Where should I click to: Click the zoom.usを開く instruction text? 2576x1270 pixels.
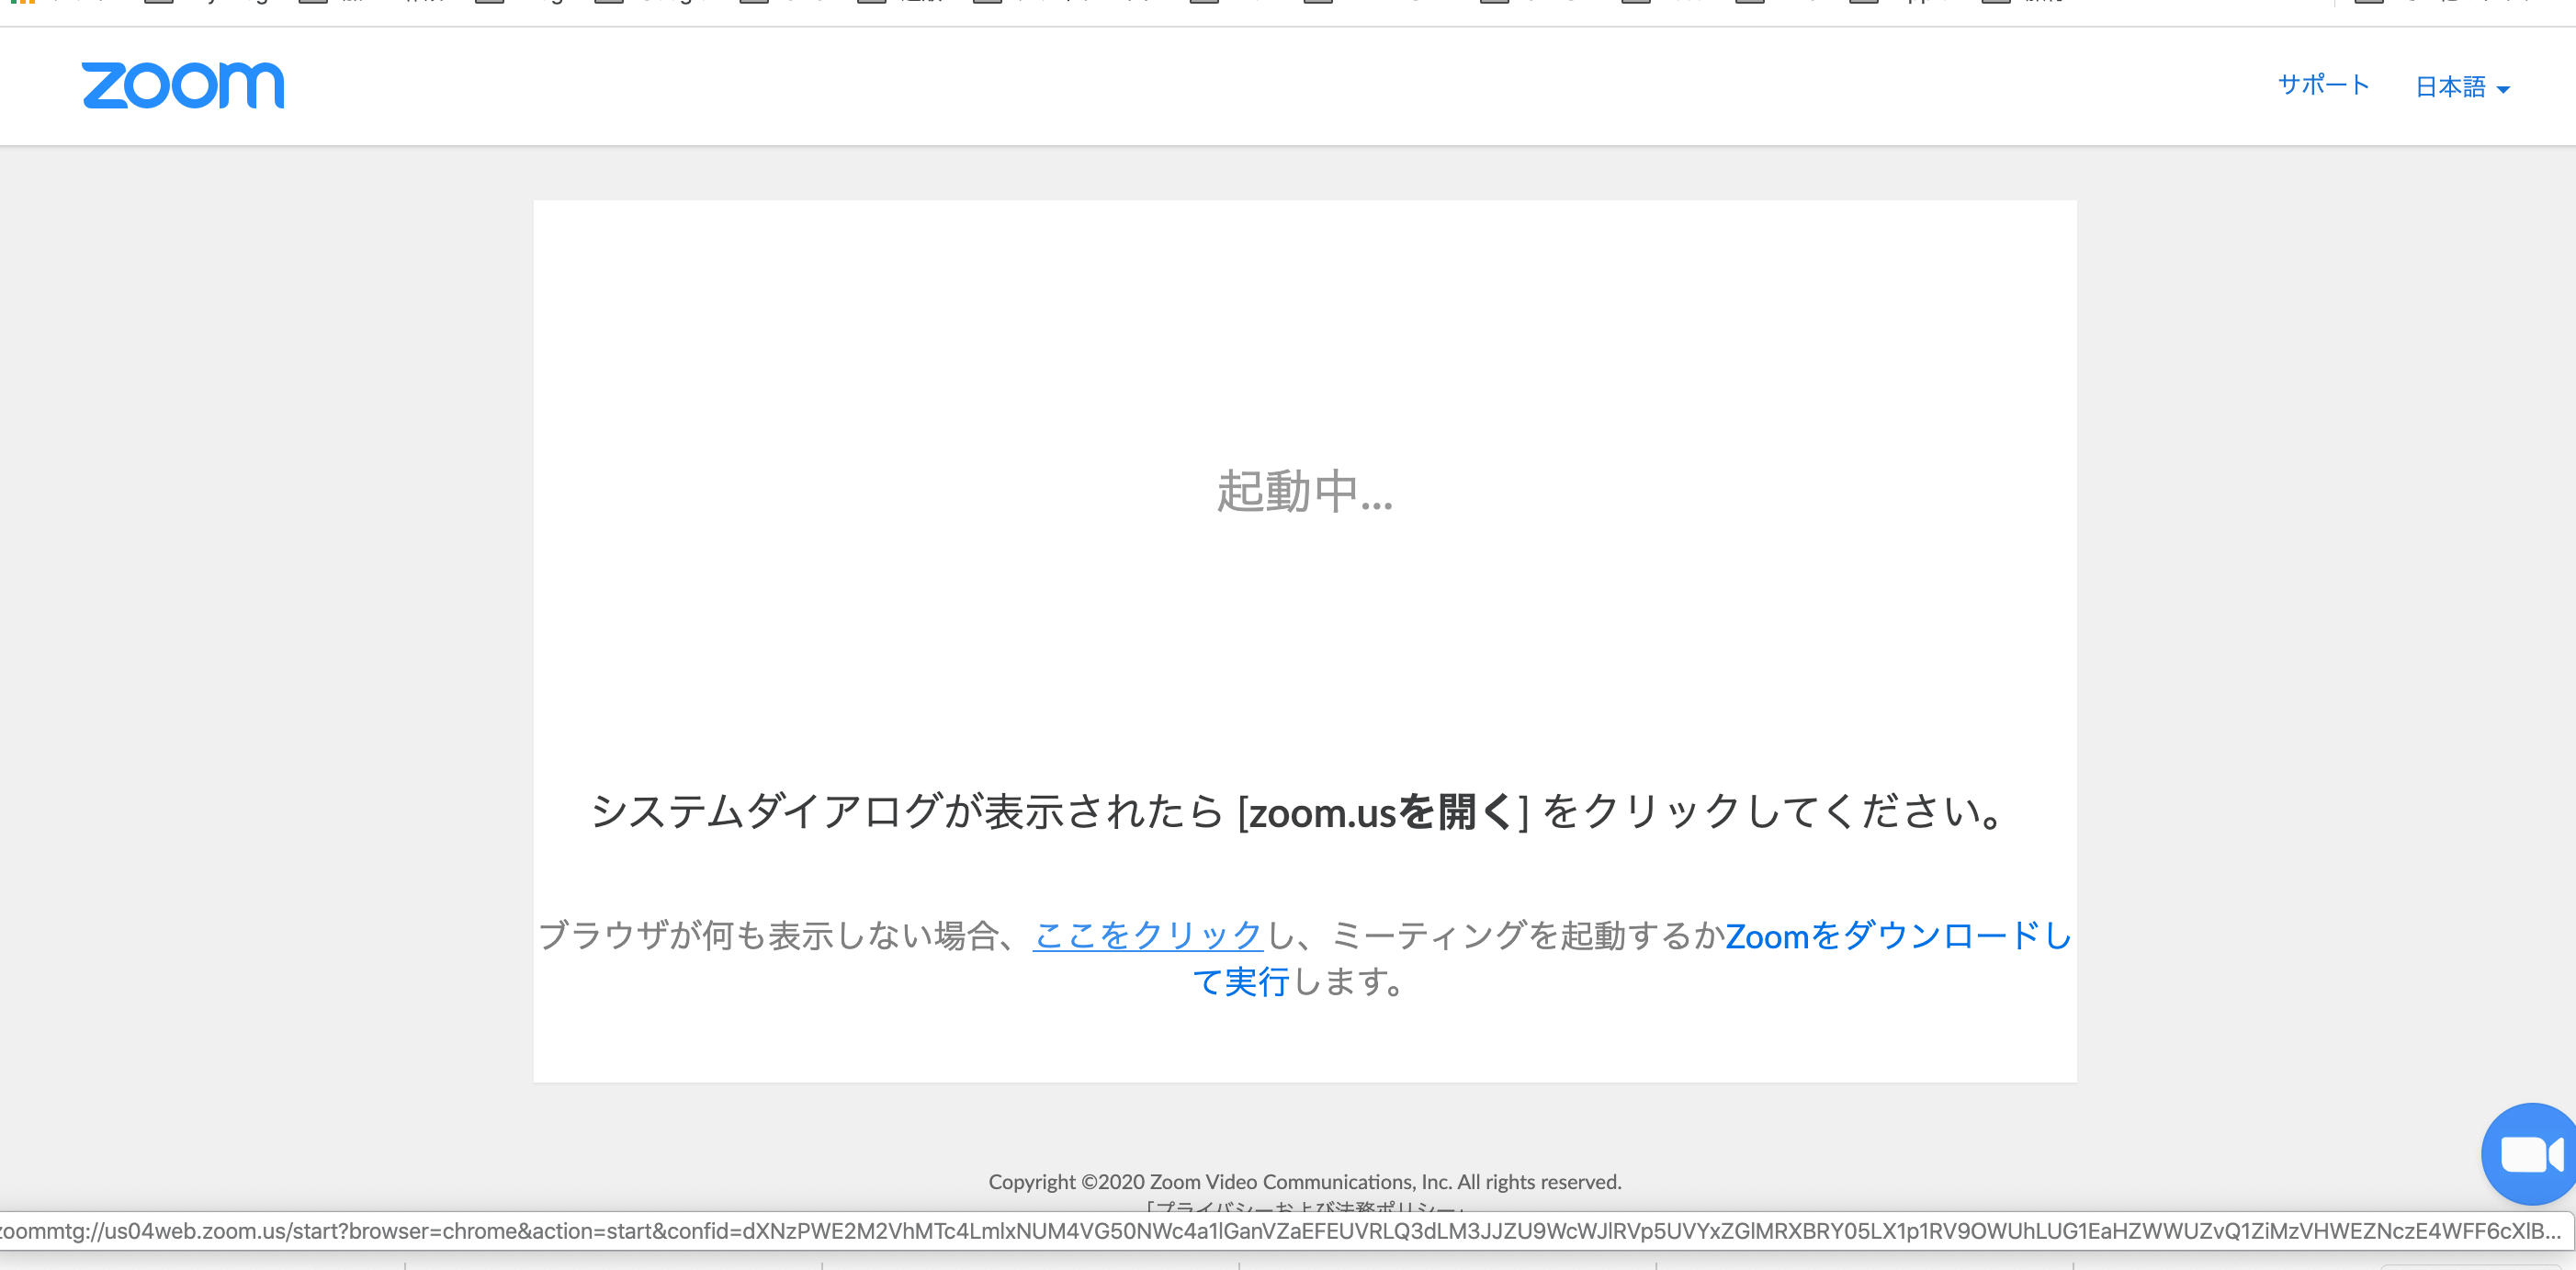pyautogui.click(x=1381, y=812)
